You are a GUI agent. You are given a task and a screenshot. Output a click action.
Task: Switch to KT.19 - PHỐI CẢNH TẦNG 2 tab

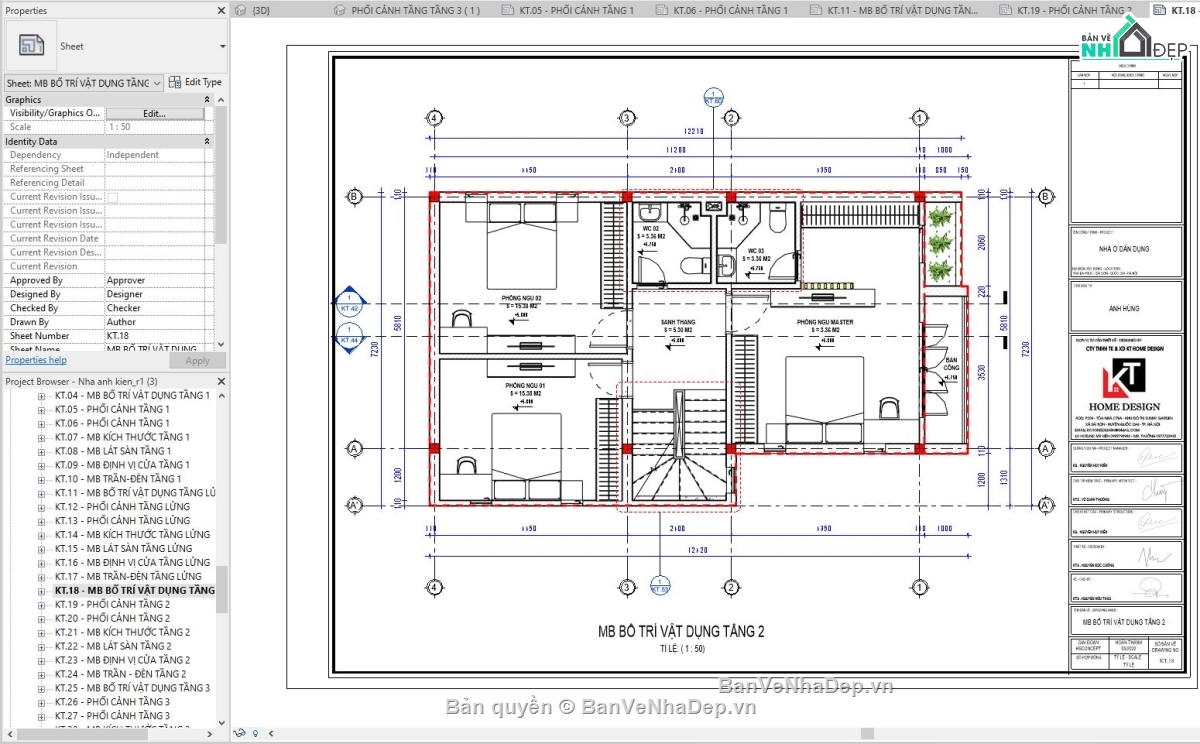[x=1074, y=10]
